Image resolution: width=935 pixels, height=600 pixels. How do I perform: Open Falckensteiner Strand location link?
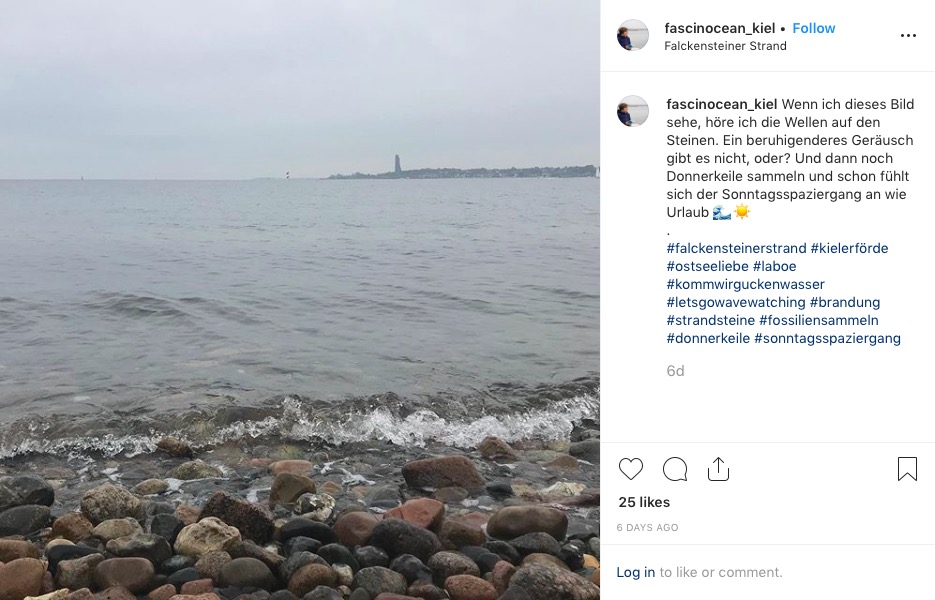tap(725, 46)
